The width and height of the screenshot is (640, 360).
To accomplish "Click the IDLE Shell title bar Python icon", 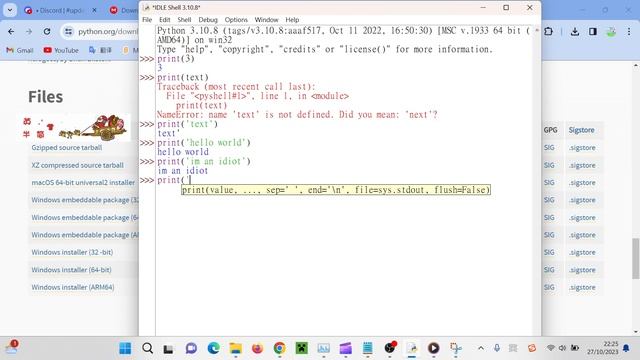I will tap(147, 7).
